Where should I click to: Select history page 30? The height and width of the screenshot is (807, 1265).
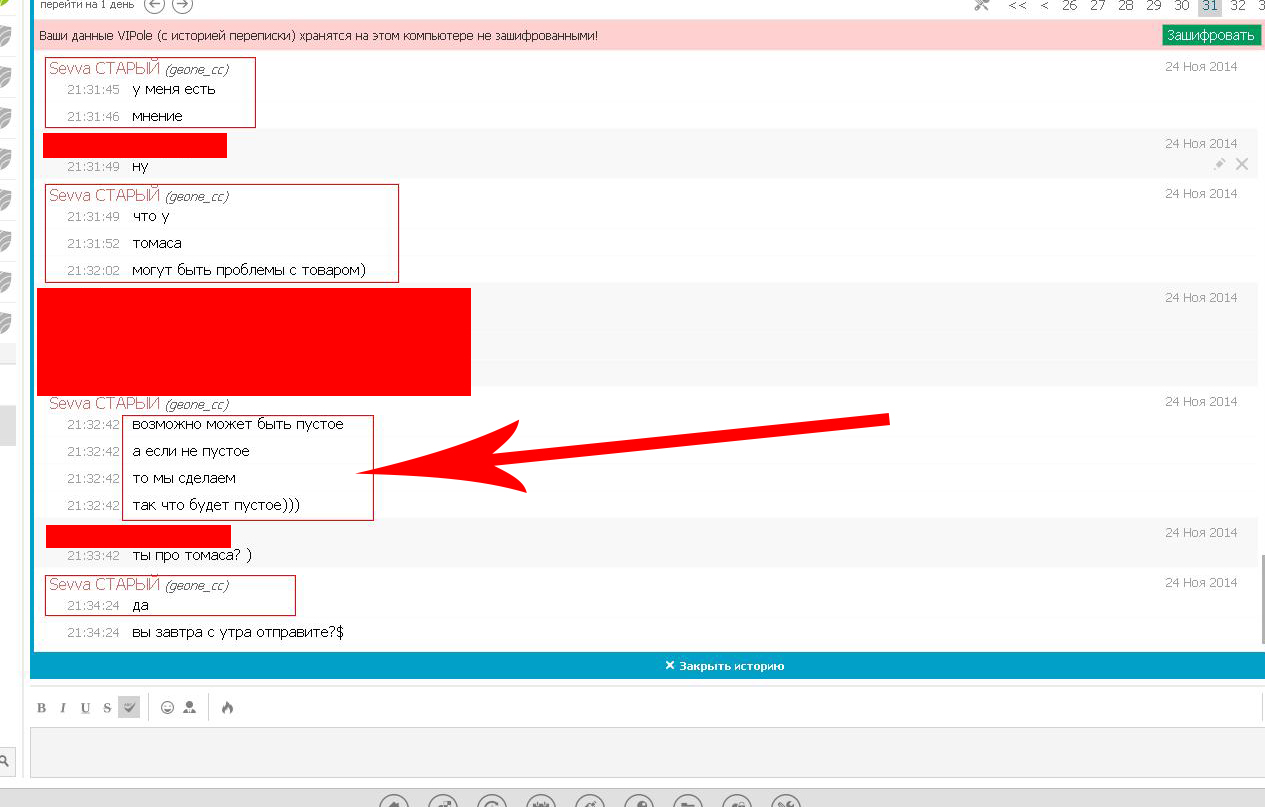tap(1182, 6)
